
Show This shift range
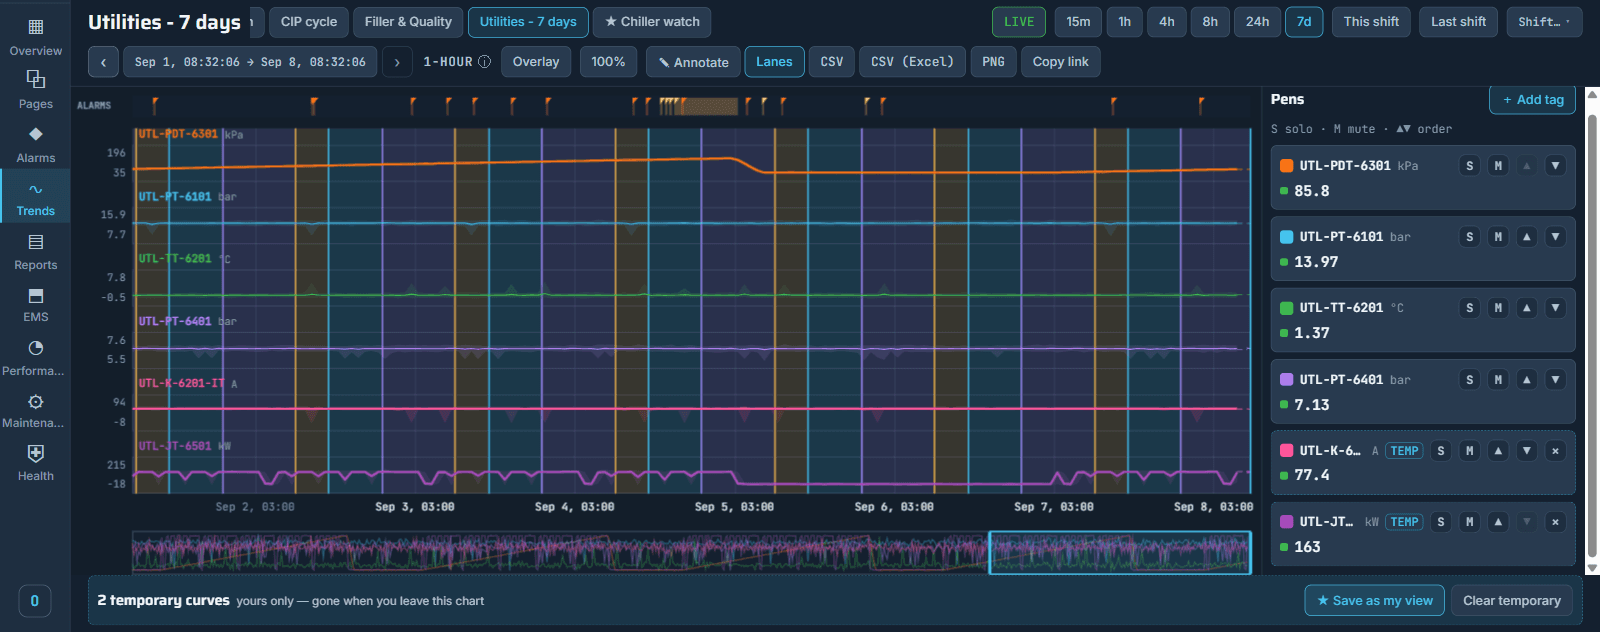(1371, 22)
